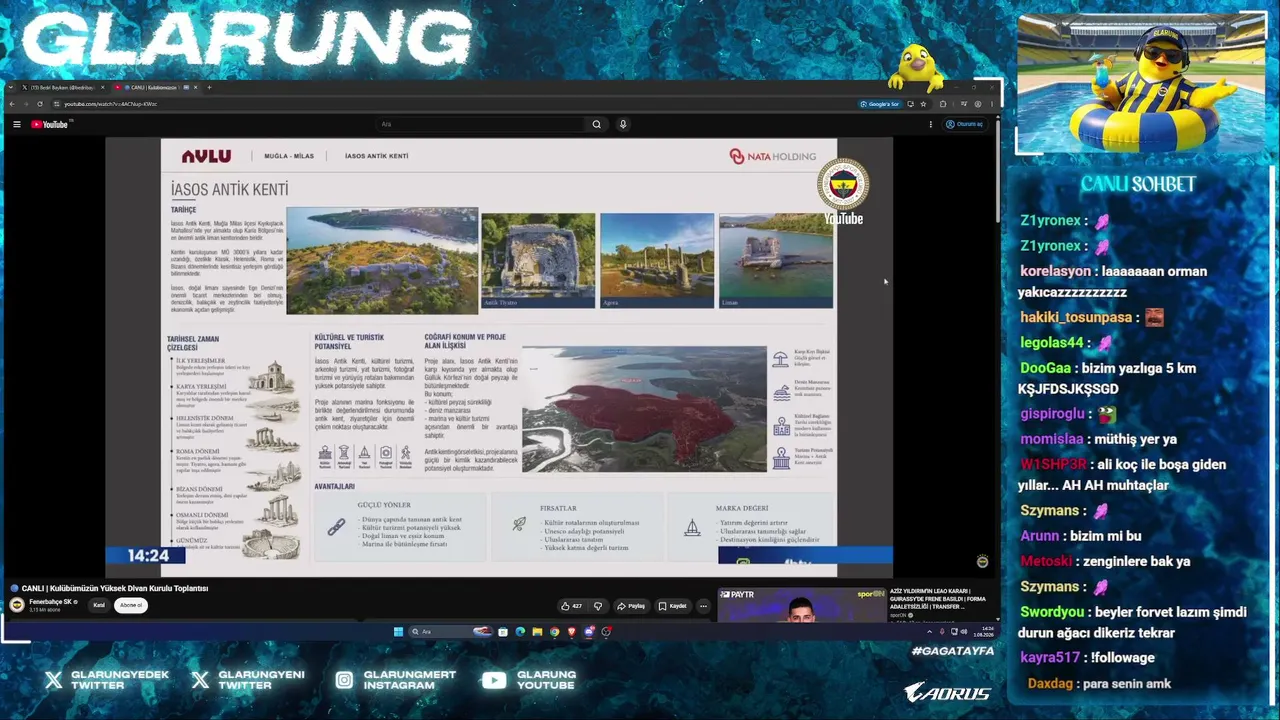The image size is (1280, 720).
Task: Click chat username hakiki_tosunpasa
Action: 1076,317
